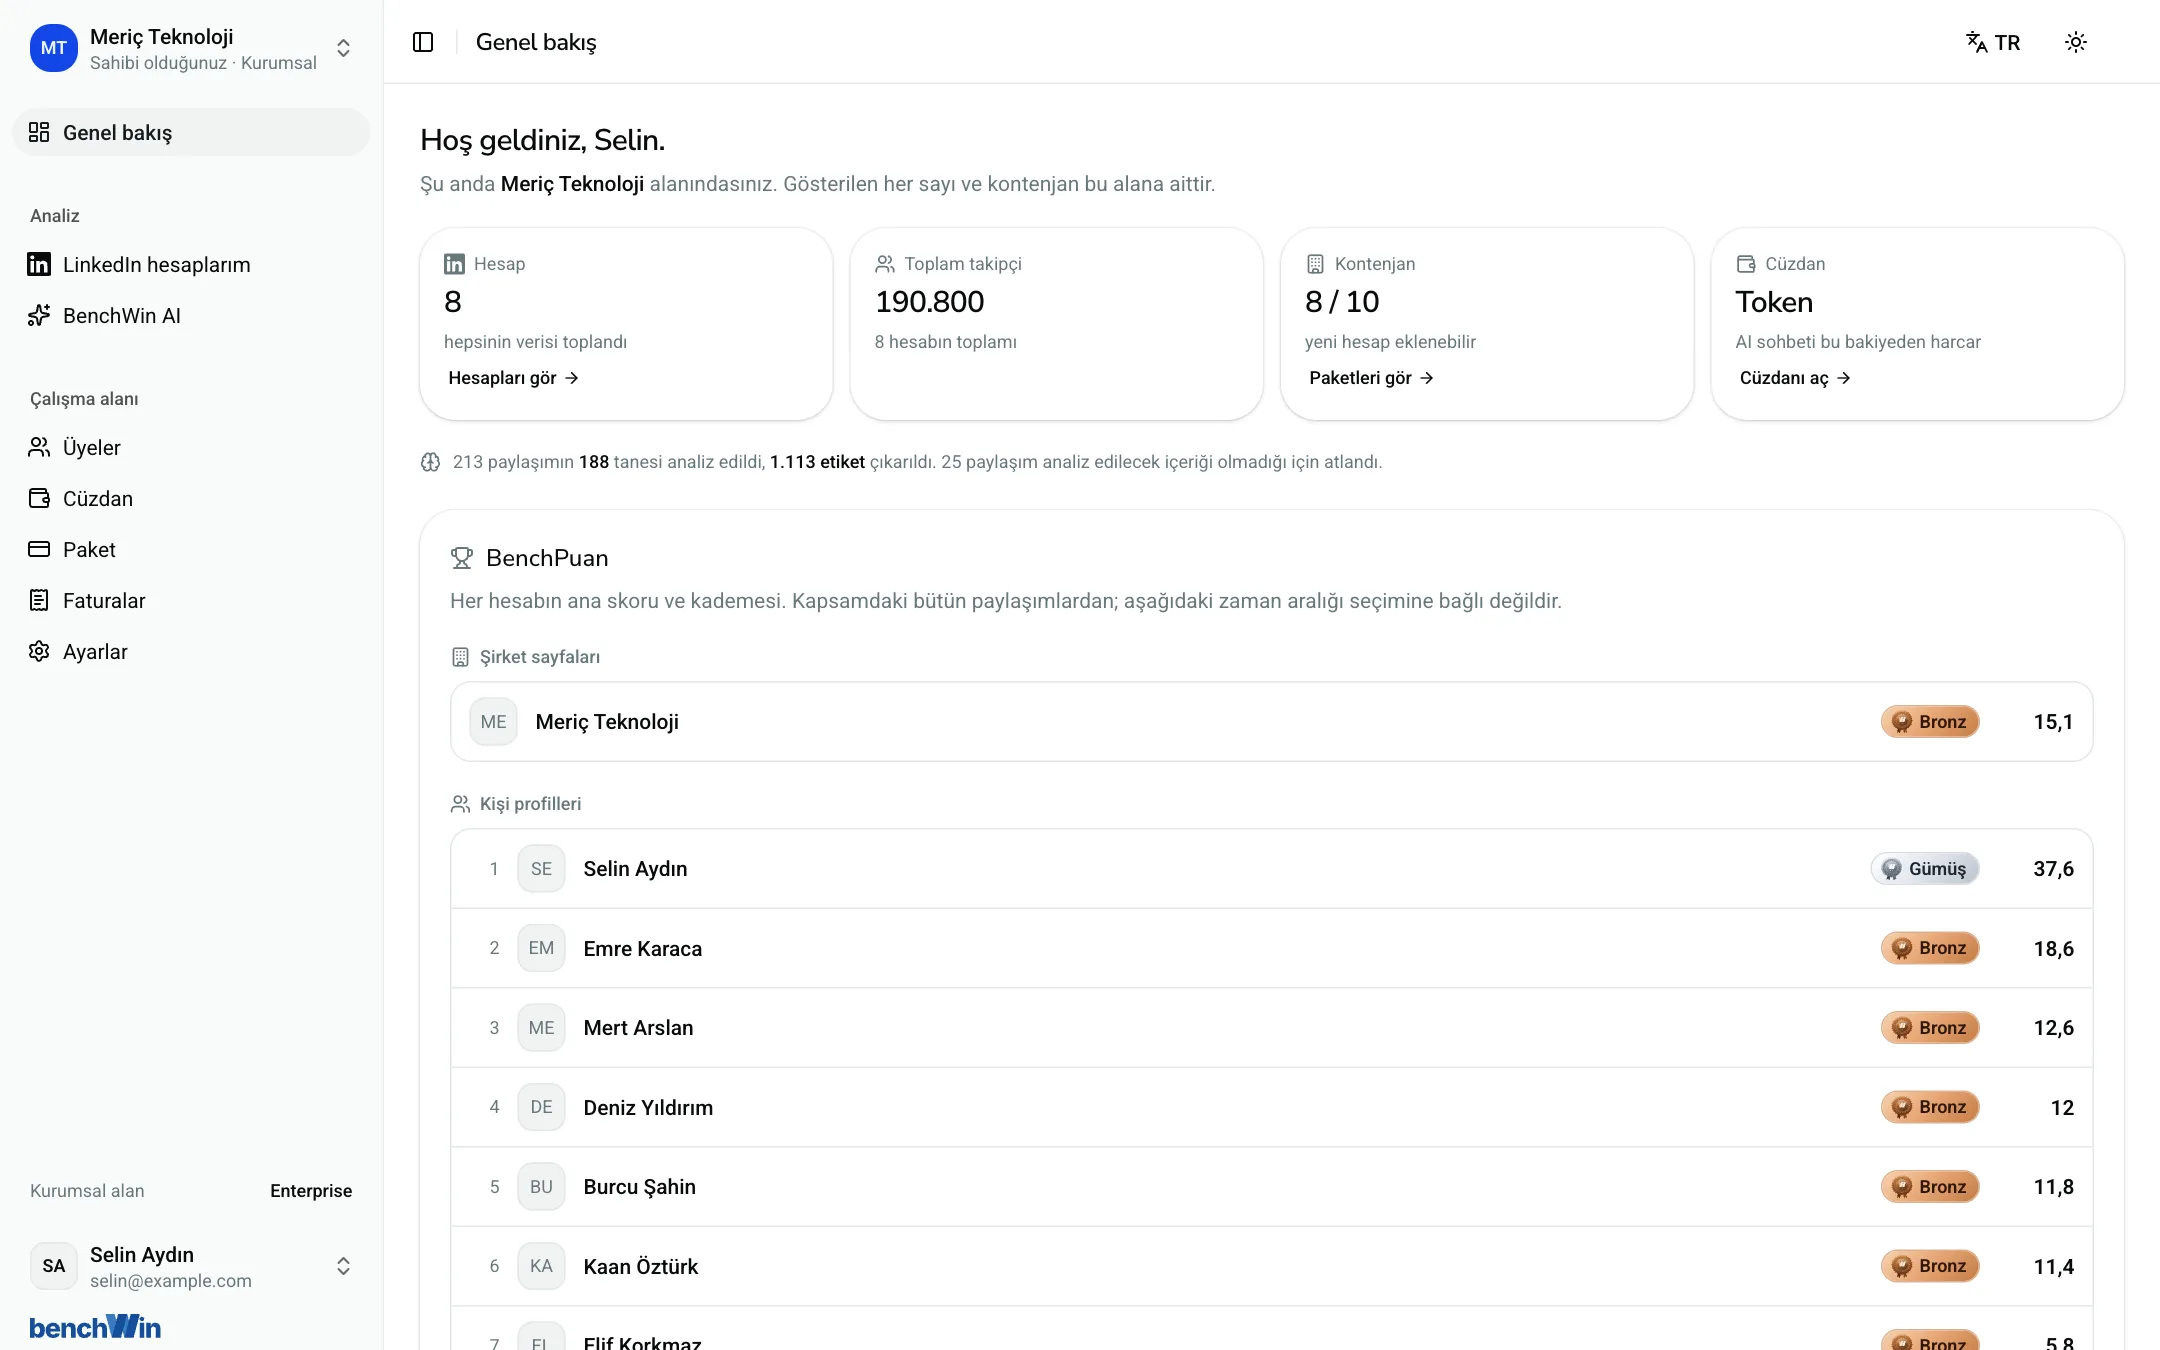Image resolution: width=2160 pixels, height=1350 pixels.
Task: Open Faturalar in the sidebar
Action: (x=191, y=600)
